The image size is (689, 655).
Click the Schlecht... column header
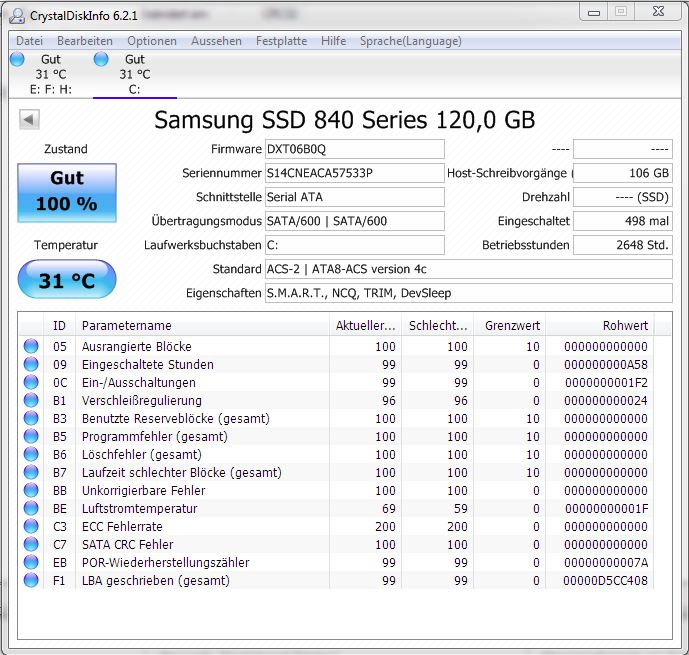(438, 326)
